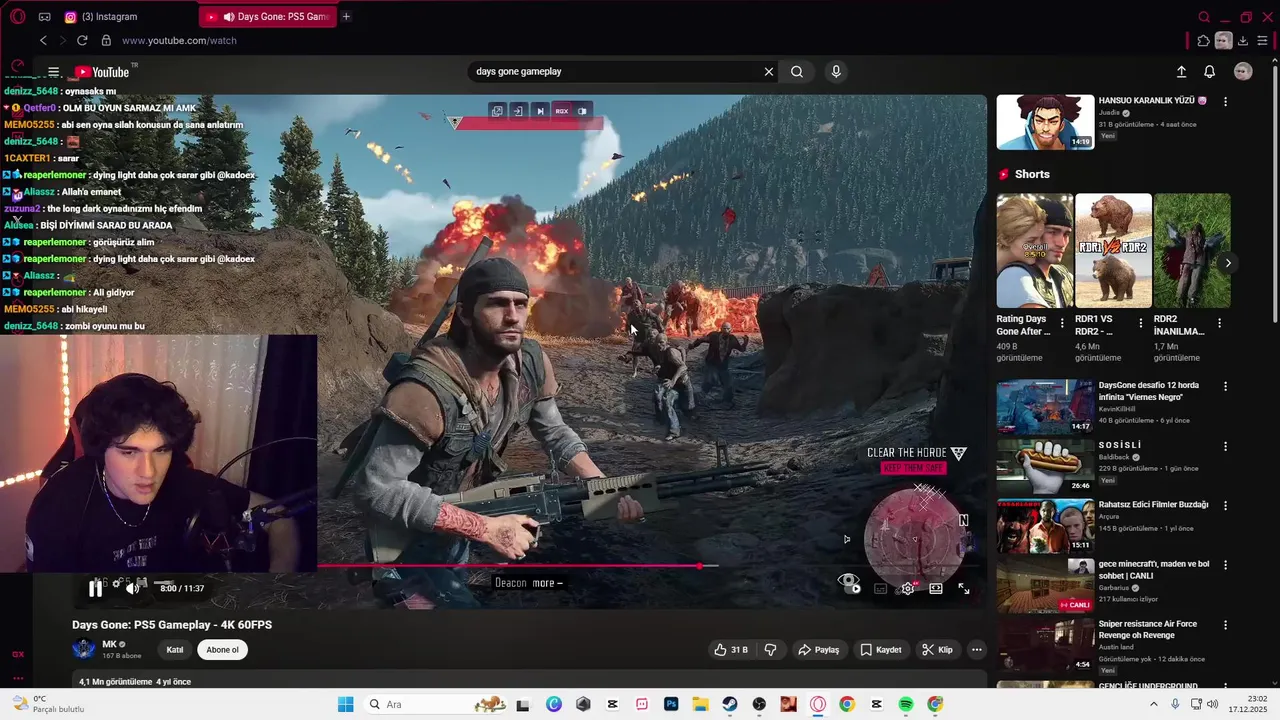
Task: Show next Shorts with right chevron
Action: [x=1228, y=263]
